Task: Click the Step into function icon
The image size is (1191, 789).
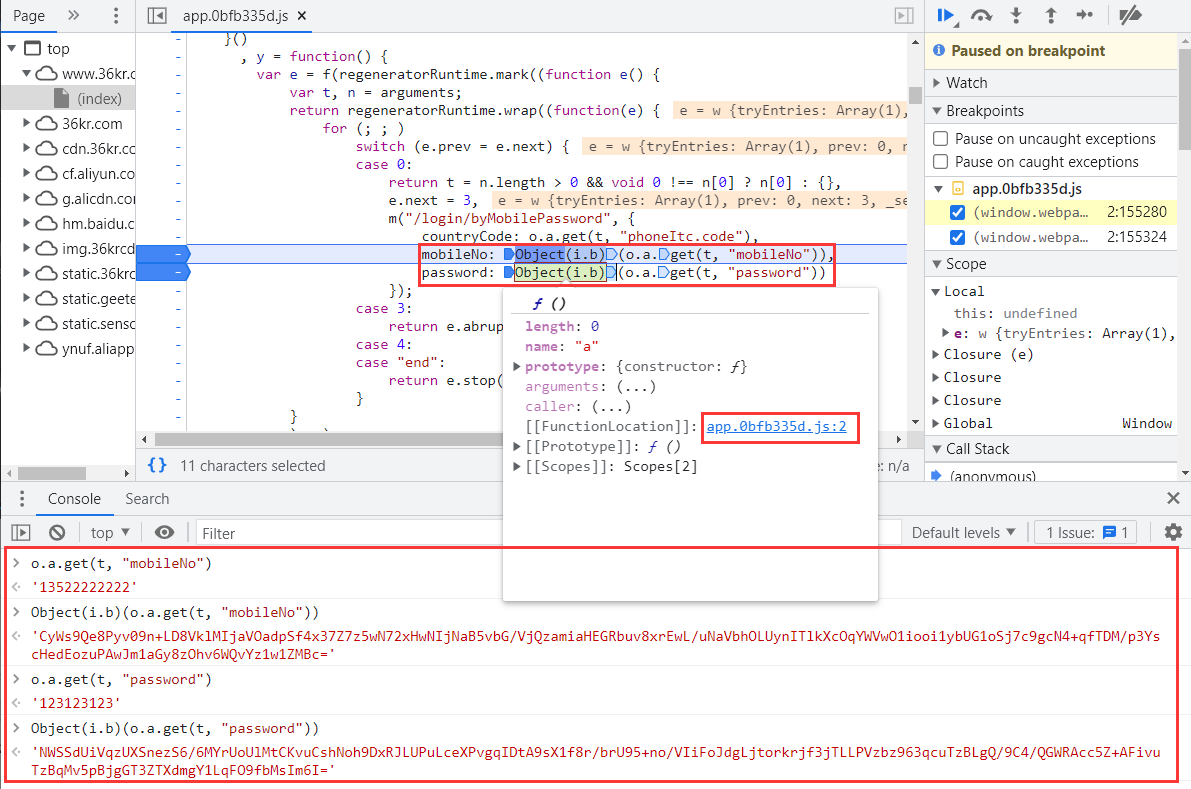Action: (1017, 15)
